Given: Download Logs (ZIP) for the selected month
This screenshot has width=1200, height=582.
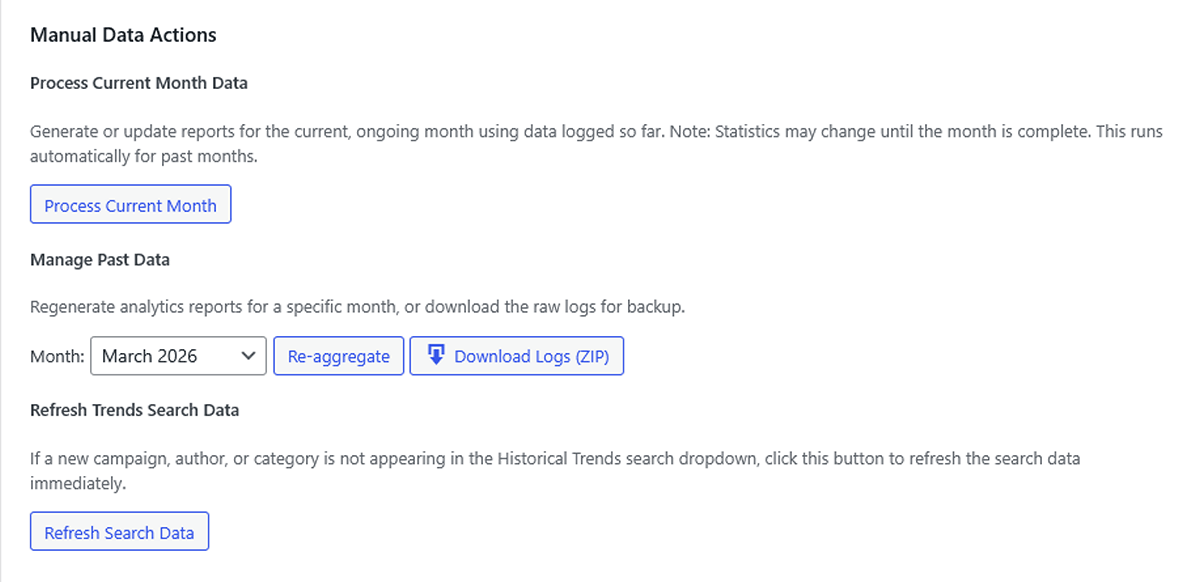Looking at the screenshot, I should (517, 355).
